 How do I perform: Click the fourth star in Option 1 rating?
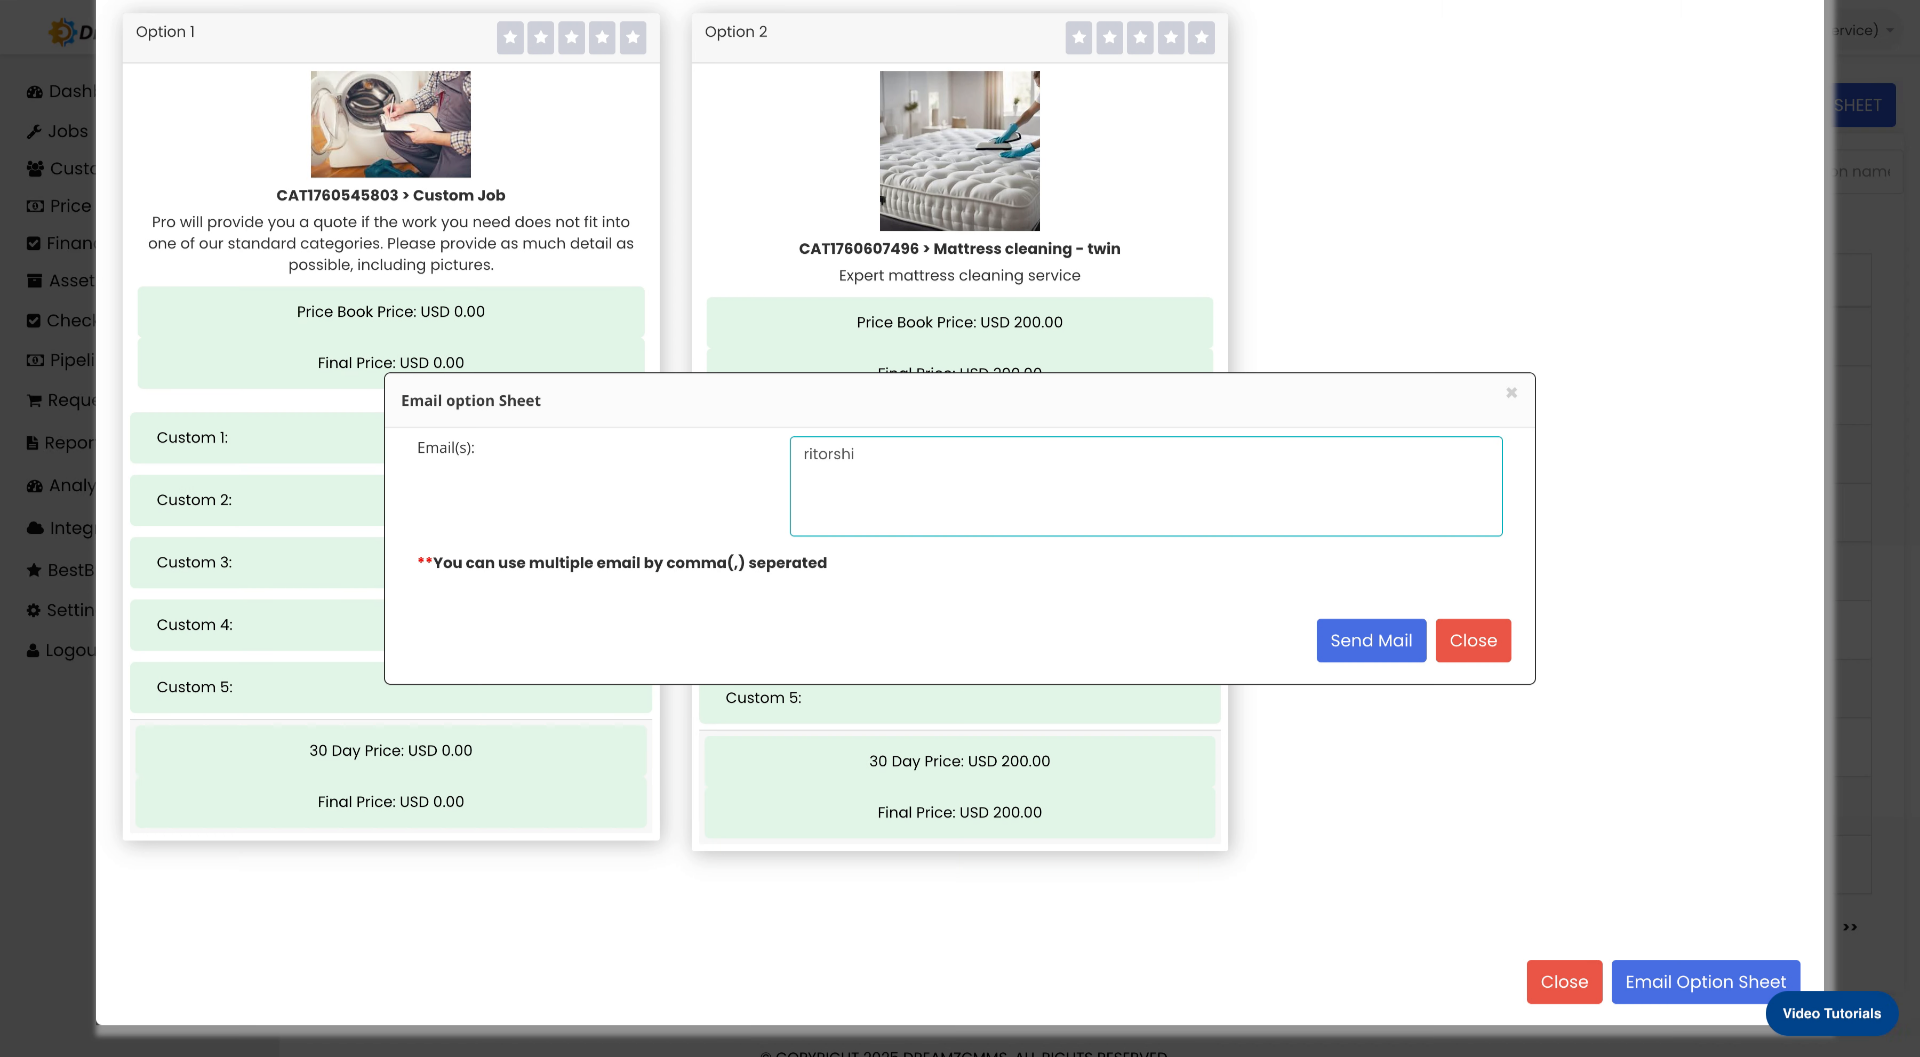602,38
